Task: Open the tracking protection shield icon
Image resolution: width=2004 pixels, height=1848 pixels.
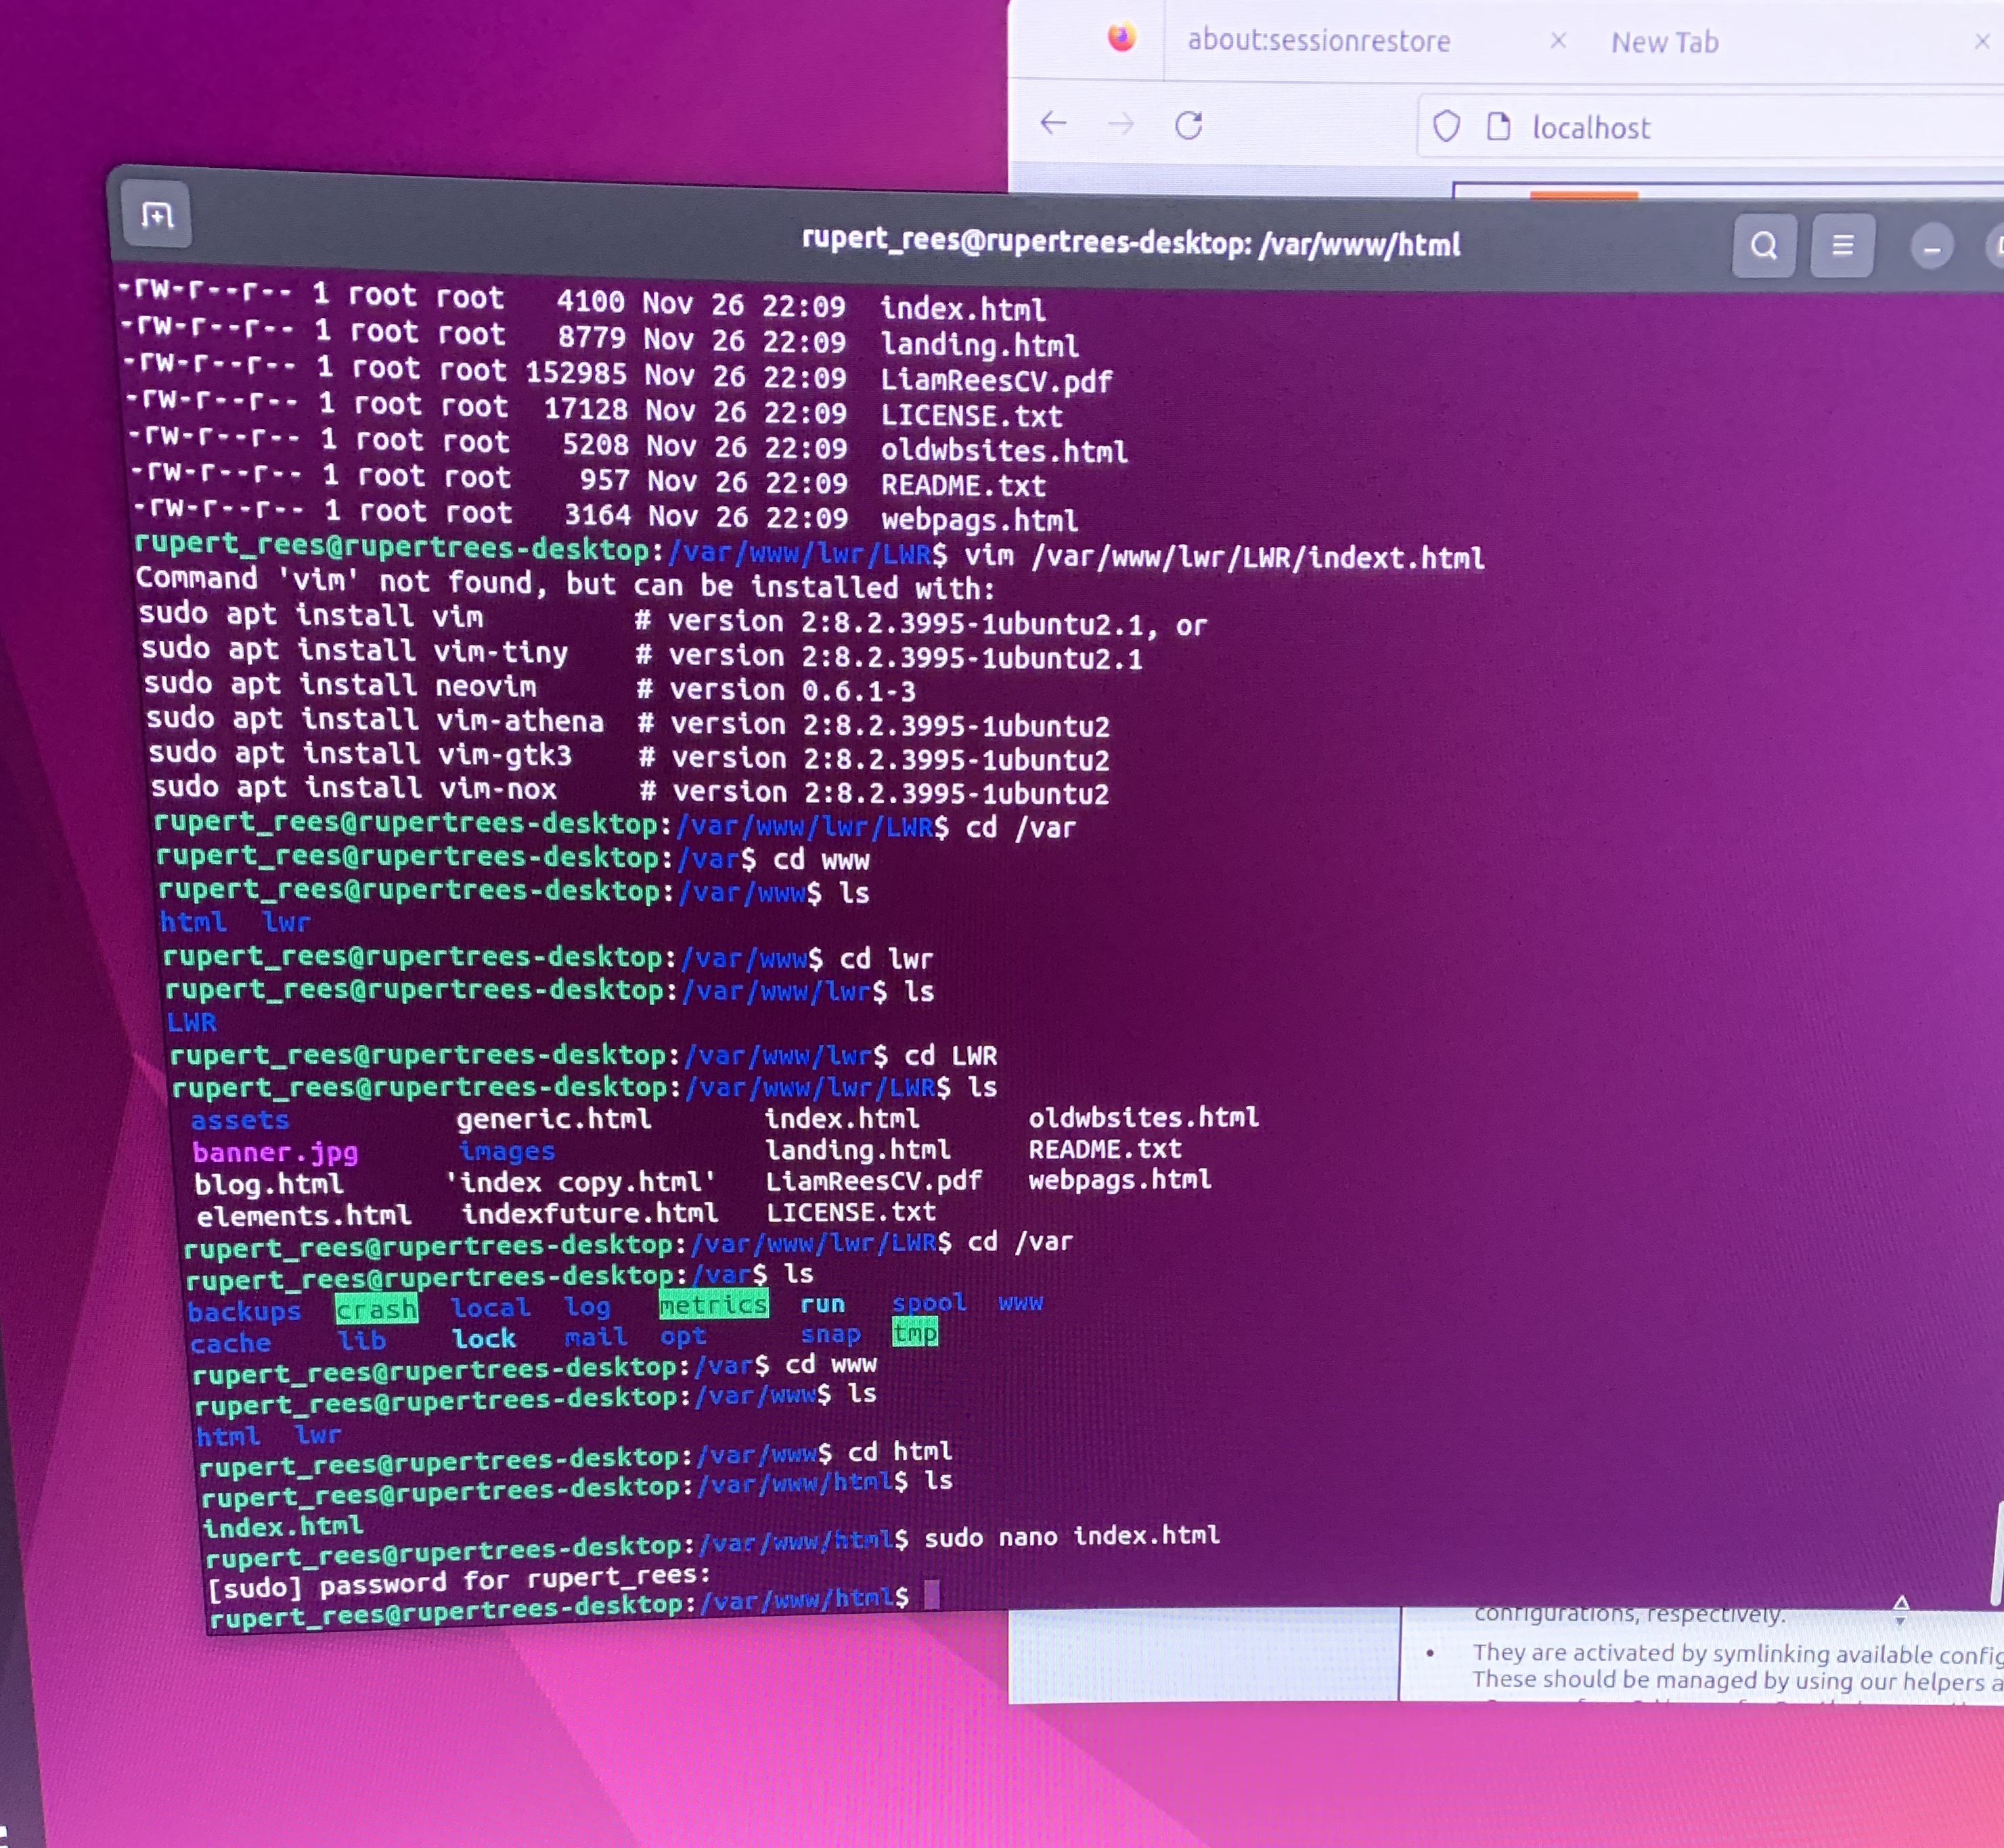Action: (1446, 127)
